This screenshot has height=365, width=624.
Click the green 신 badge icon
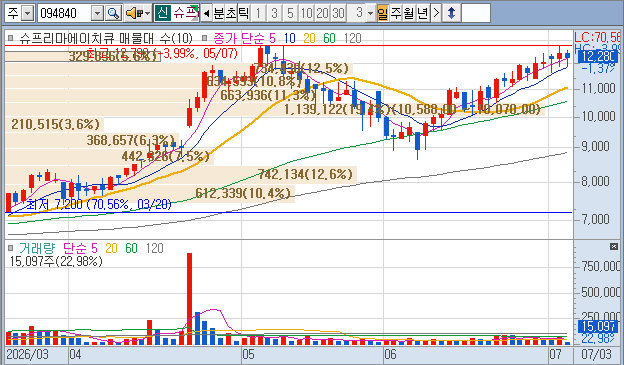pyautogui.click(x=162, y=13)
